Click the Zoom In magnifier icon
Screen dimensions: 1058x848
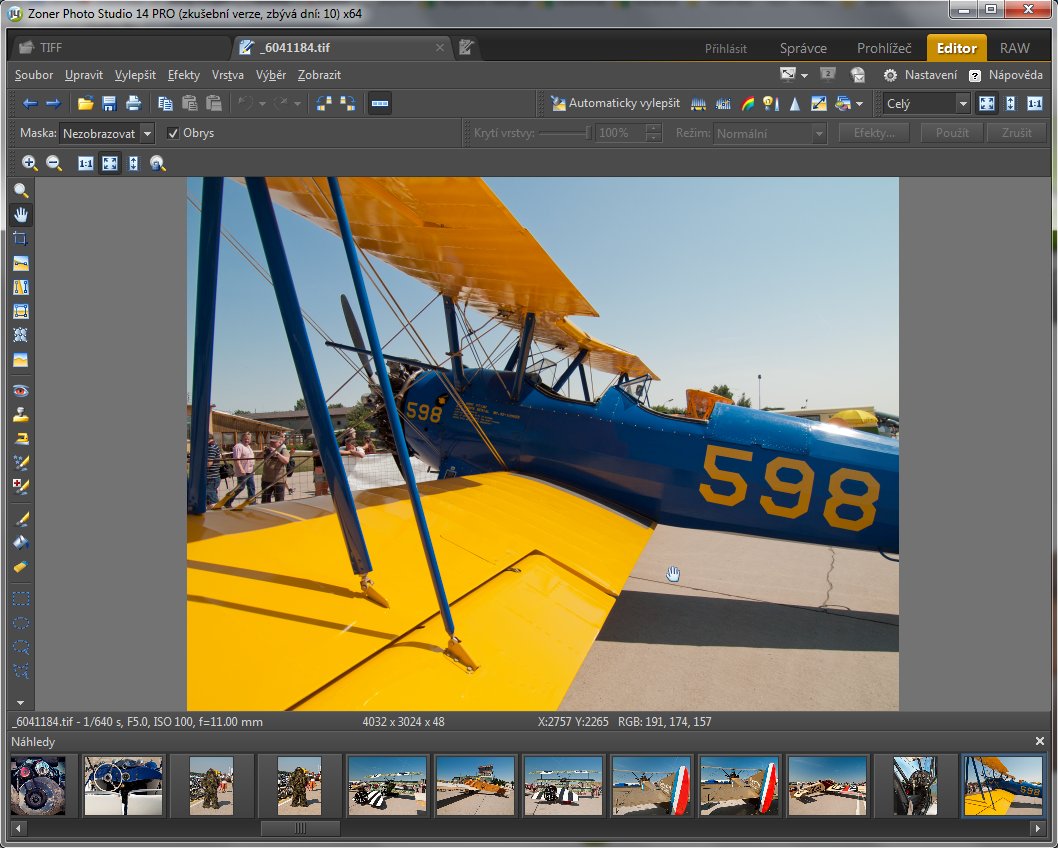tap(29, 163)
